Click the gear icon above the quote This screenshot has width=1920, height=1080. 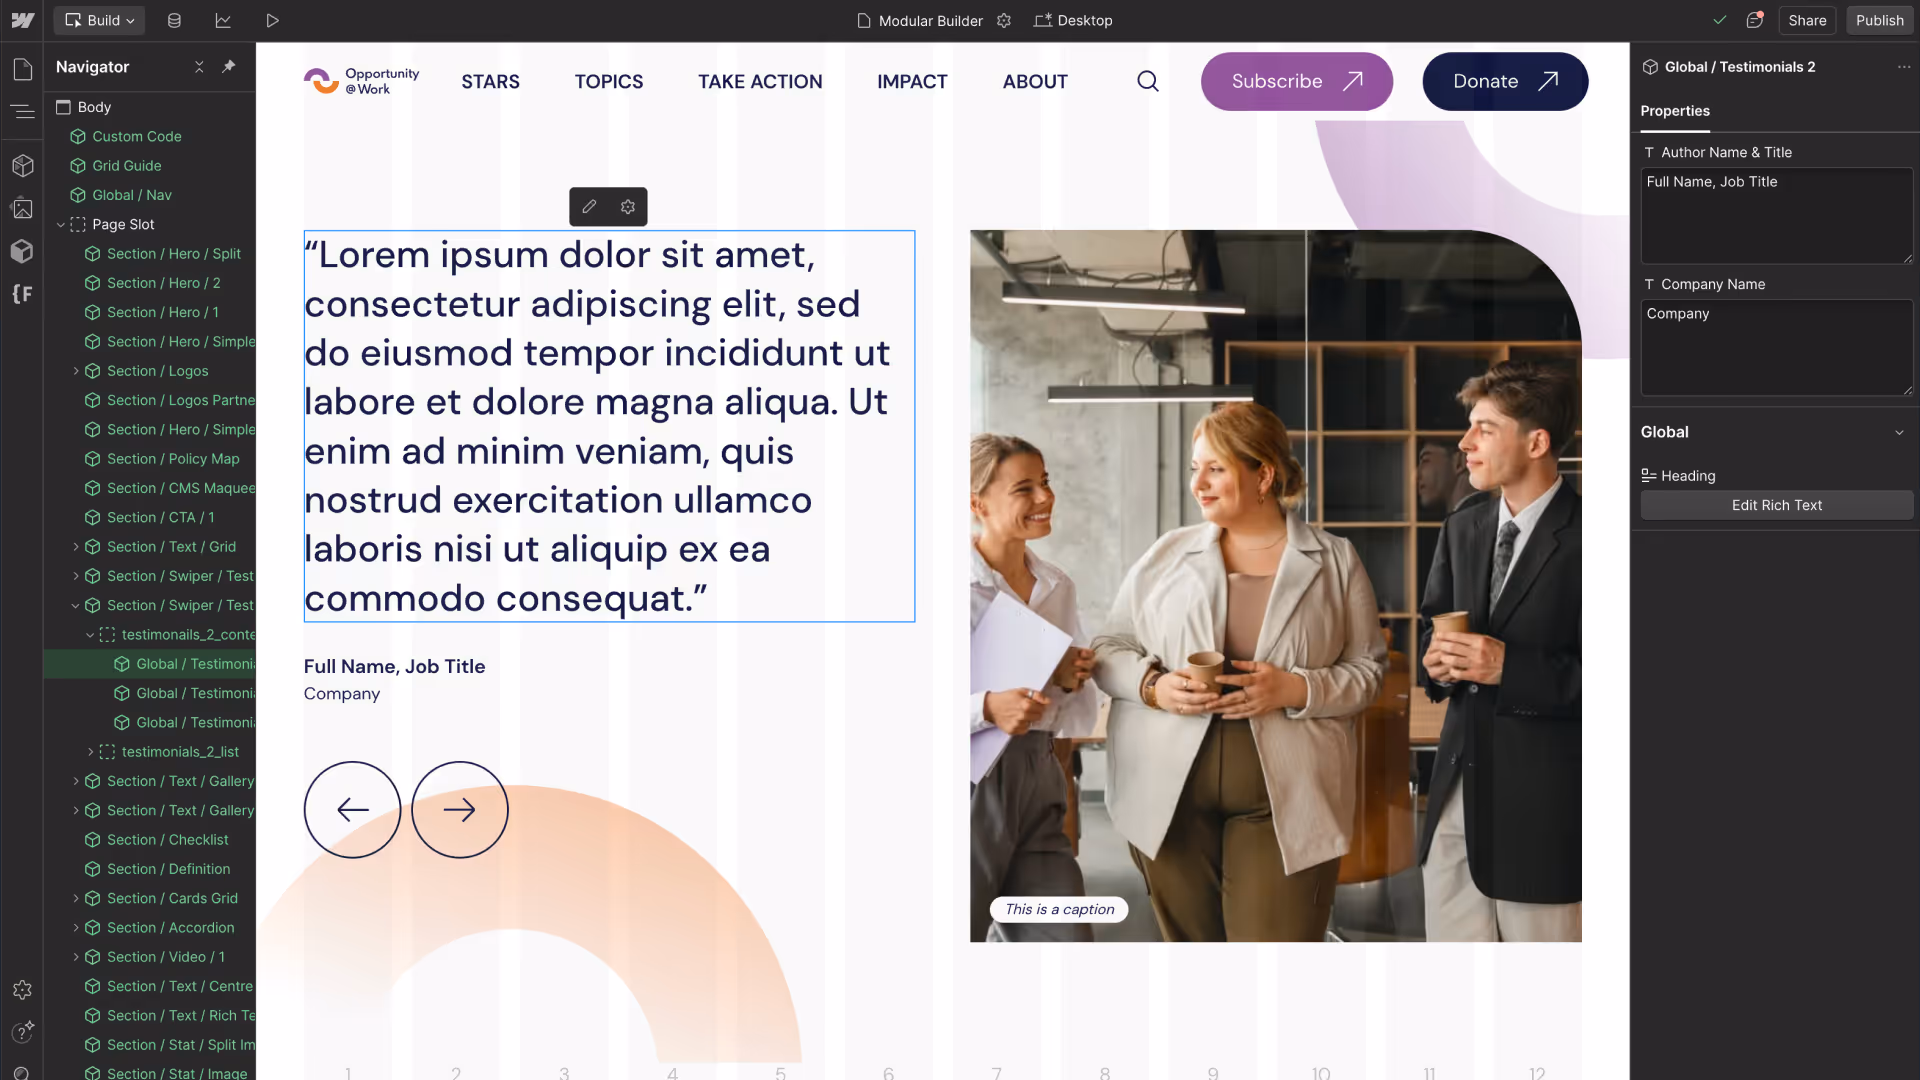coord(628,206)
